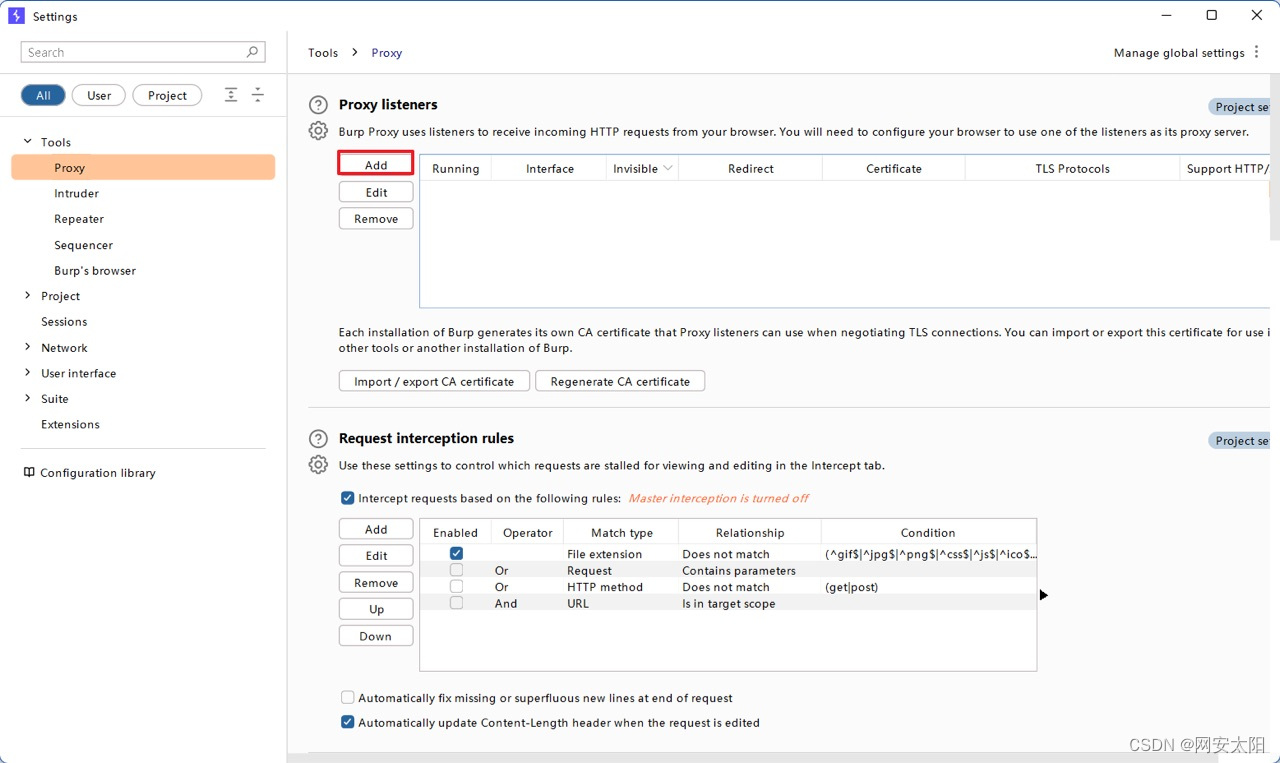Click the black arrow beside rules table
This screenshot has height=763, width=1280.
click(x=1044, y=595)
